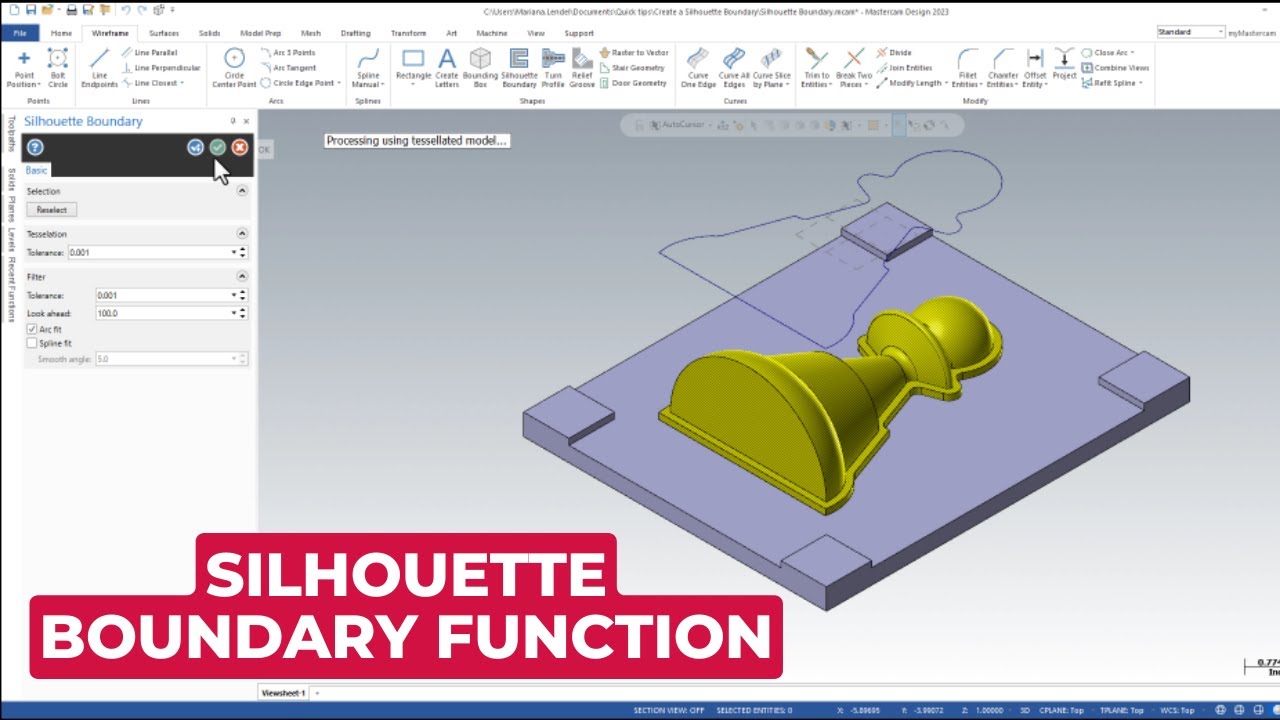Select the Trim to Entities tool

(816, 68)
